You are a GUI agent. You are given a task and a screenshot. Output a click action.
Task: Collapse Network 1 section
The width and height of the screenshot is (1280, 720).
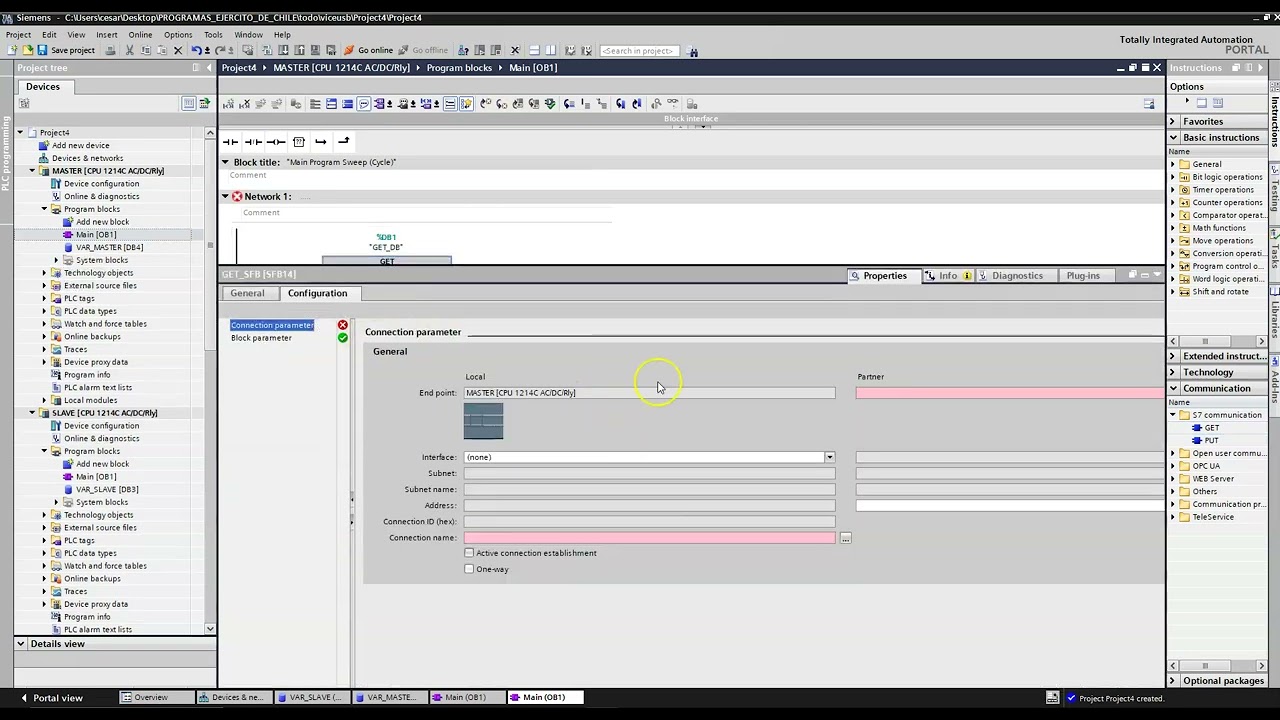click(226, 196)
